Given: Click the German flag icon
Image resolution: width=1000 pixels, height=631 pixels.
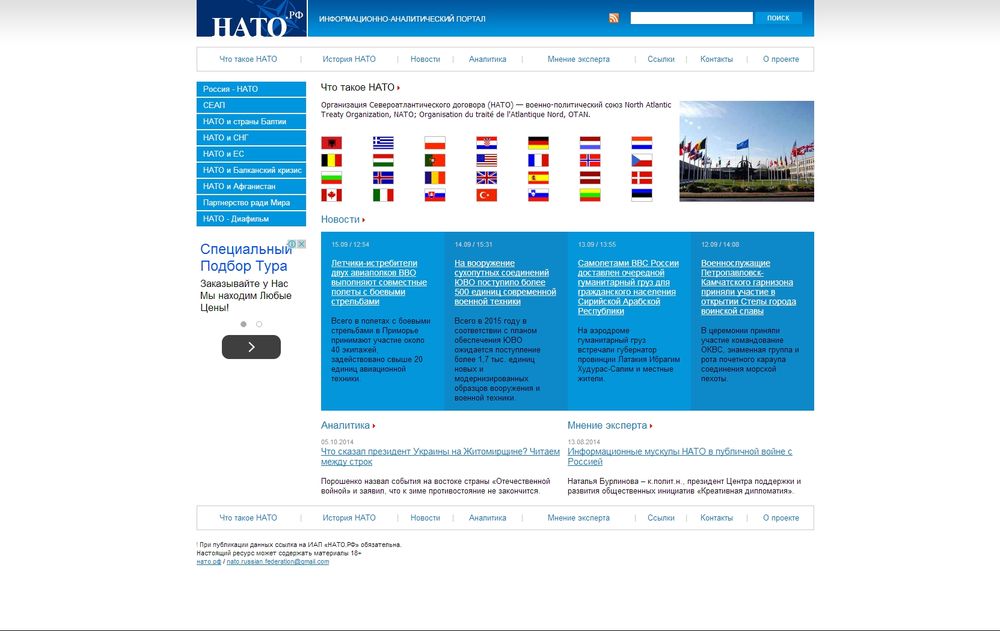Looking at the screenshot, I should coord(539,143).
